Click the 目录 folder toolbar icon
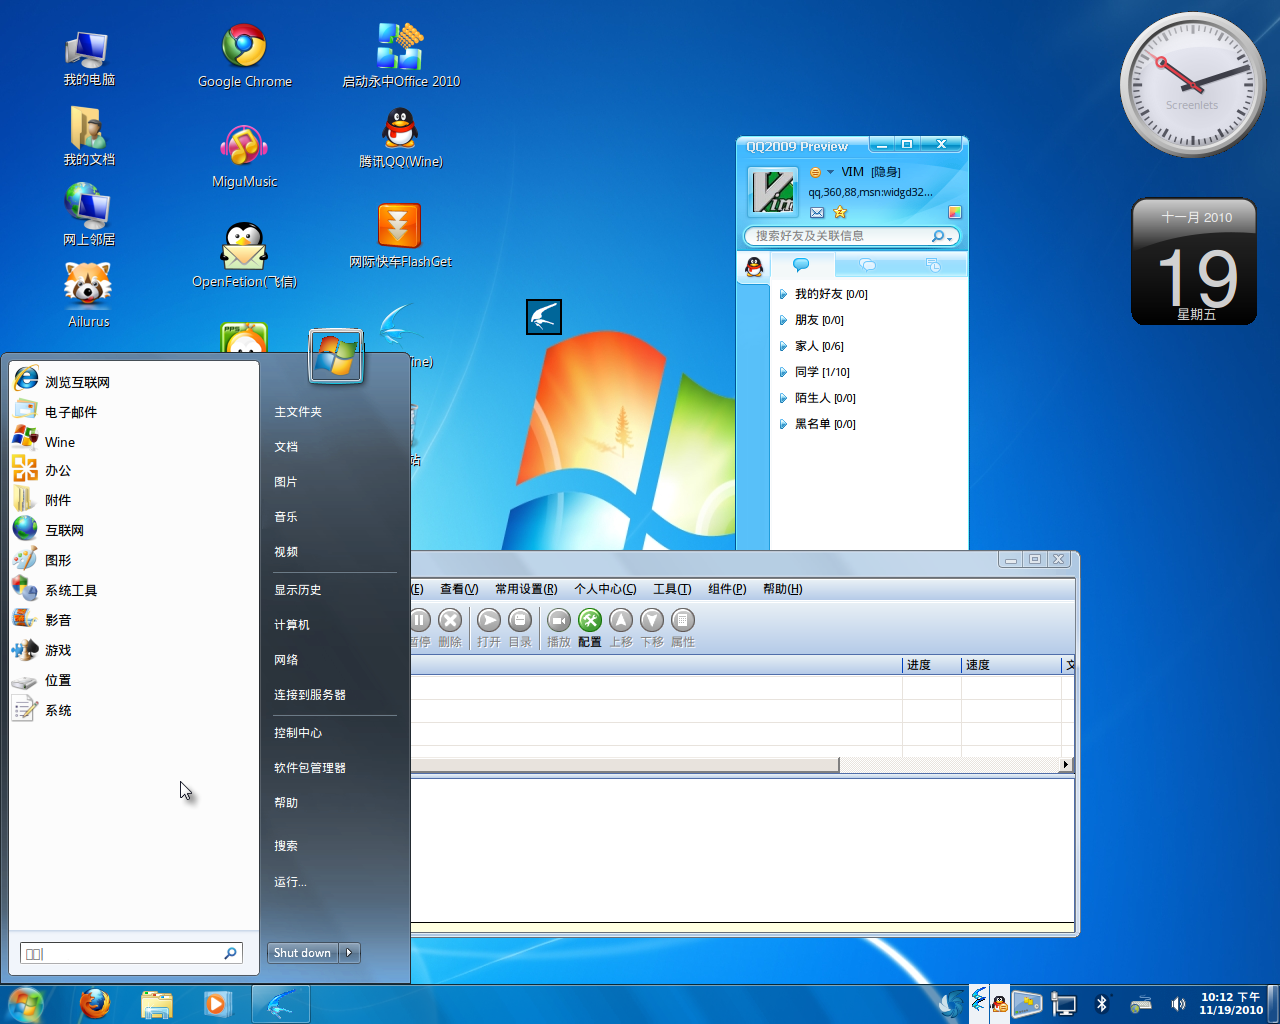 pyautogui.click(x=520, y=628)
